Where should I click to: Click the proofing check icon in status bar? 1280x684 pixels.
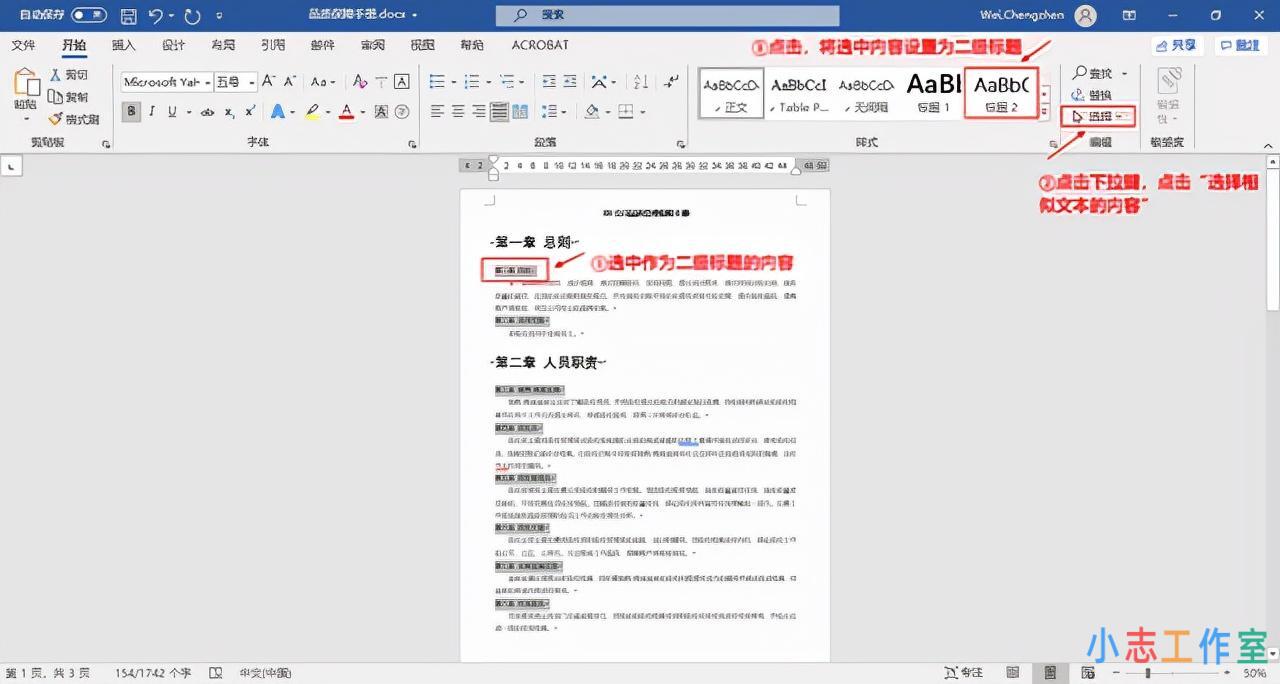pos(216,673)
